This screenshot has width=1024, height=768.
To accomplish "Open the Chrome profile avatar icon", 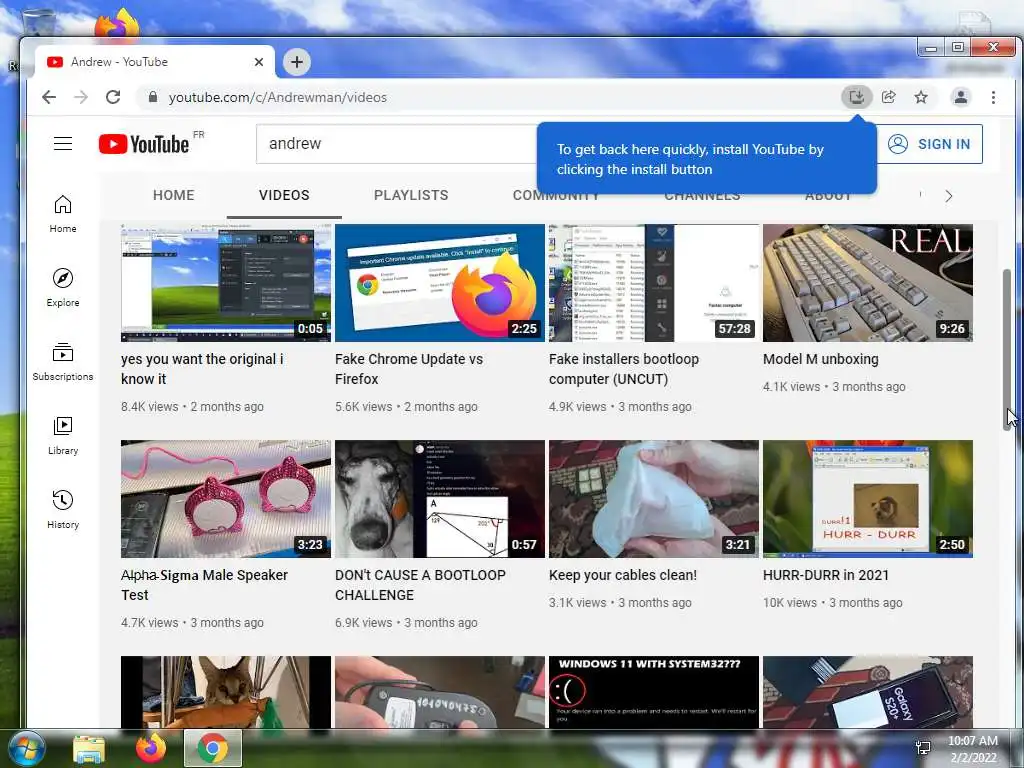I will pyautogui.click(x=961, y=97).
